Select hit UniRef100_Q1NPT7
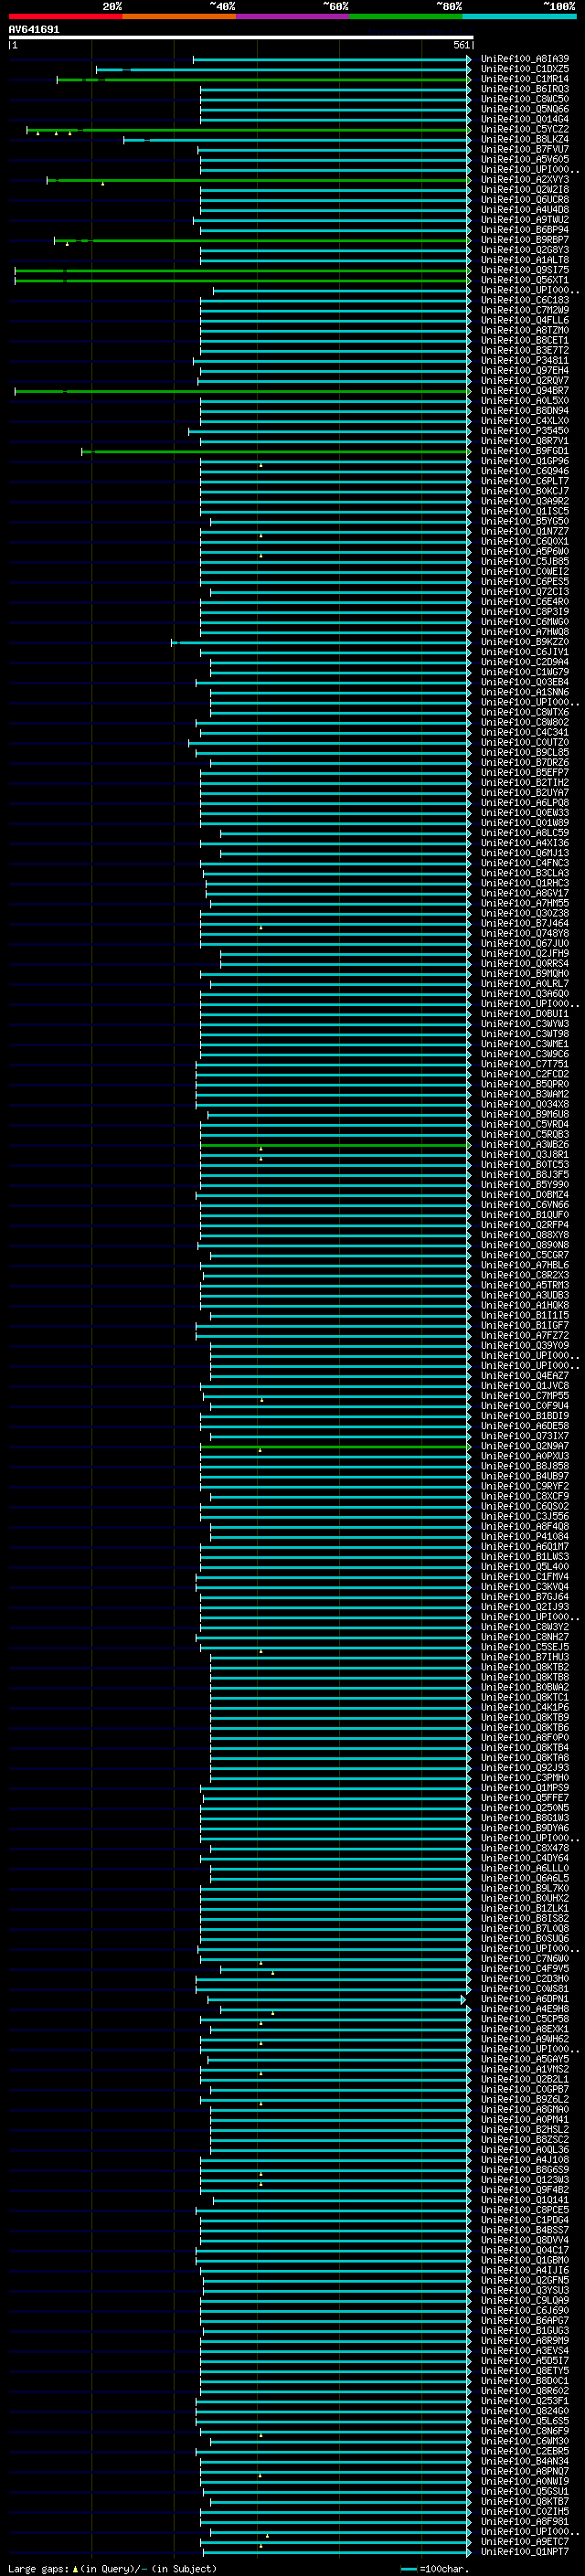 (524, 2552)
